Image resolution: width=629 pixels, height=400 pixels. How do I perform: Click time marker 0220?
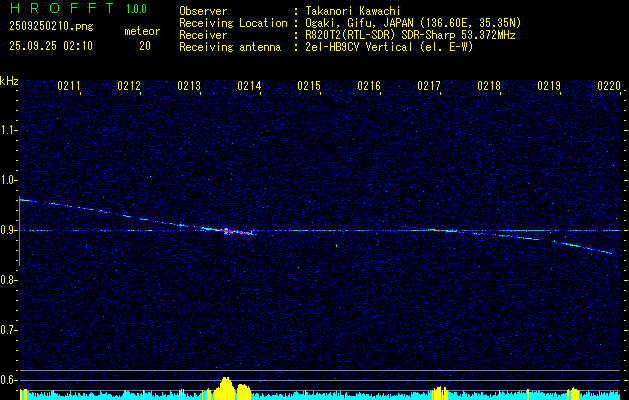(x=609, y=86)
